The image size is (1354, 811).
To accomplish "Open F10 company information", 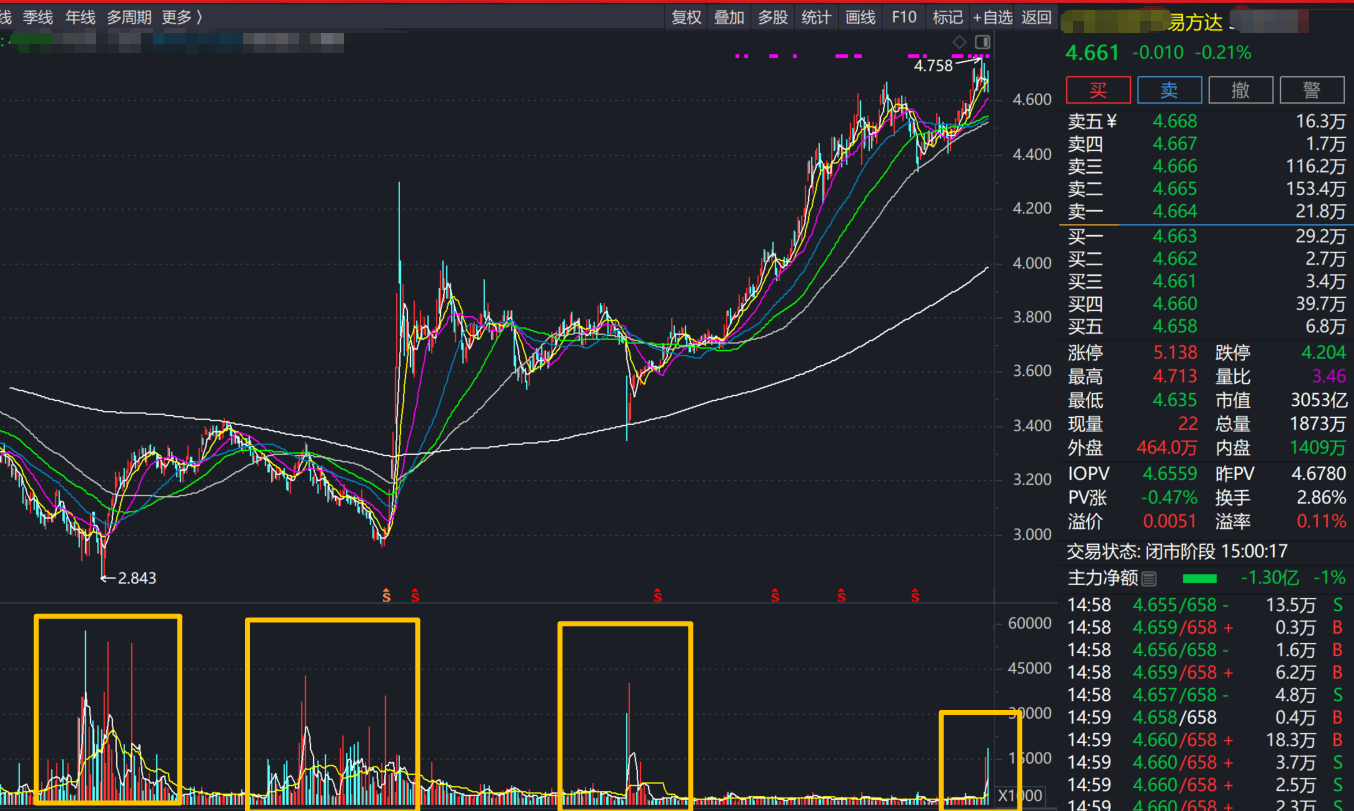I will [x=904, y=17].
